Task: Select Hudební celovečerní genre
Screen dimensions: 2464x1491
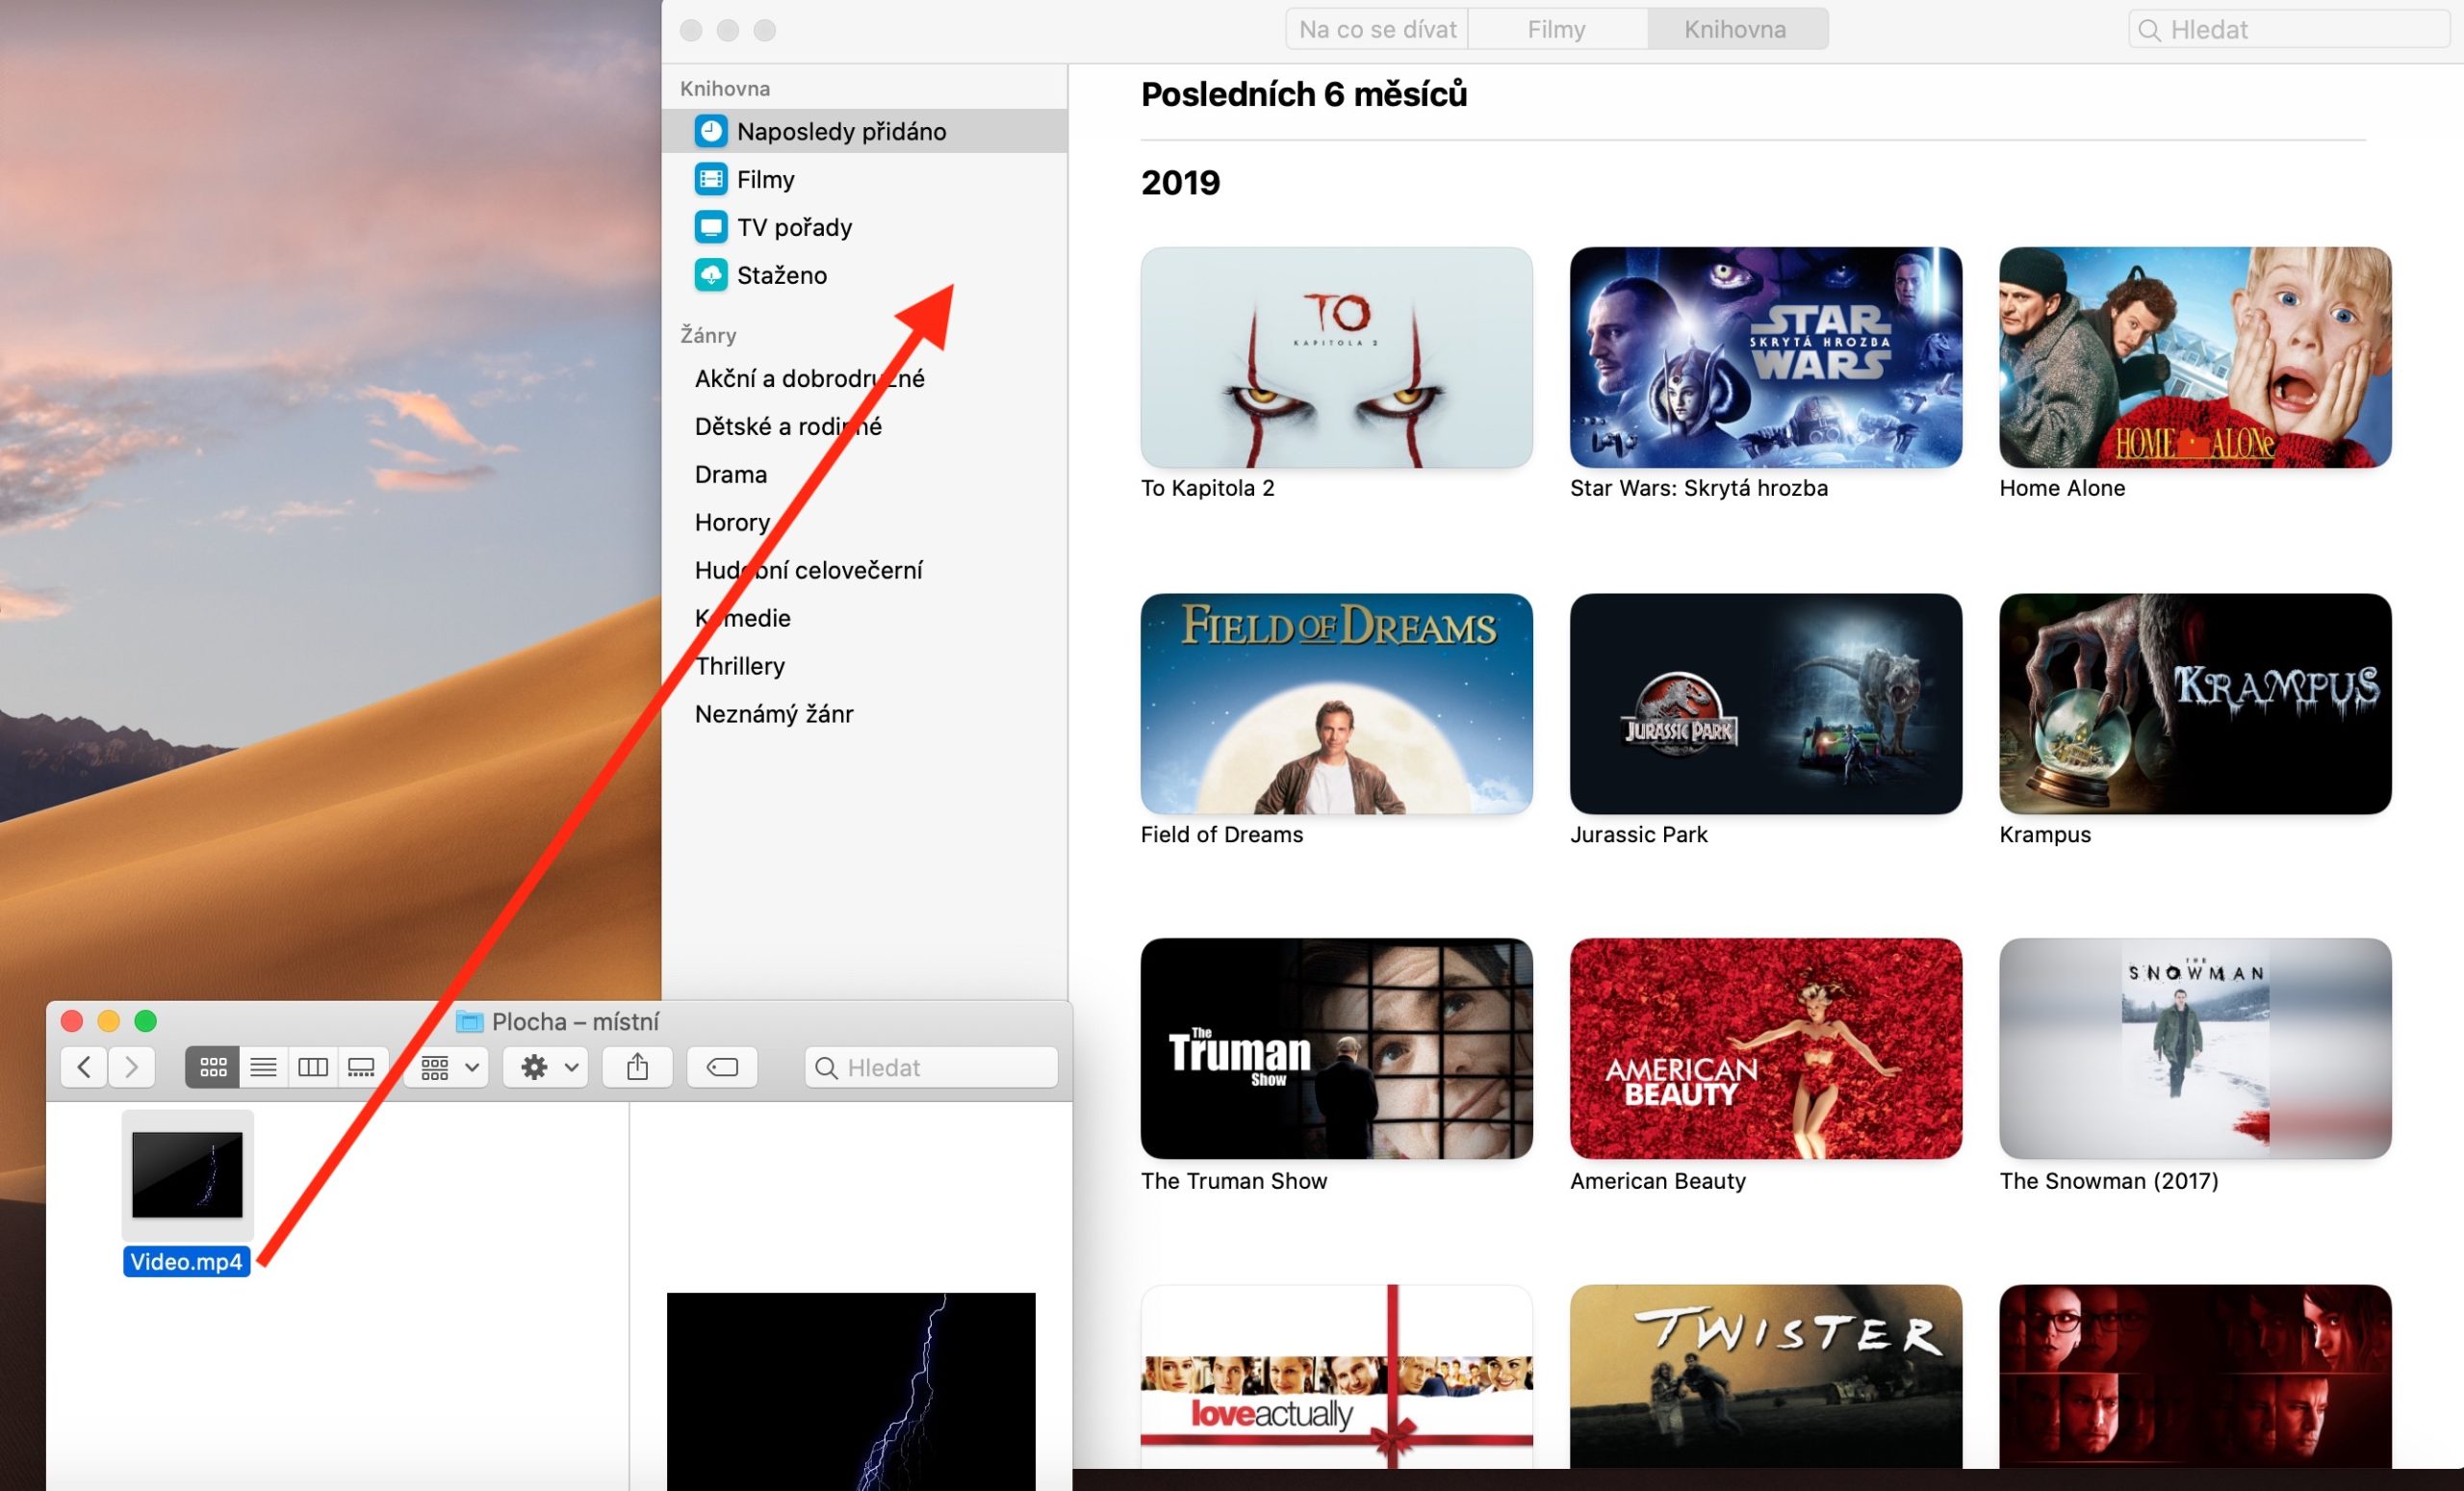Action: coord(808,570)
